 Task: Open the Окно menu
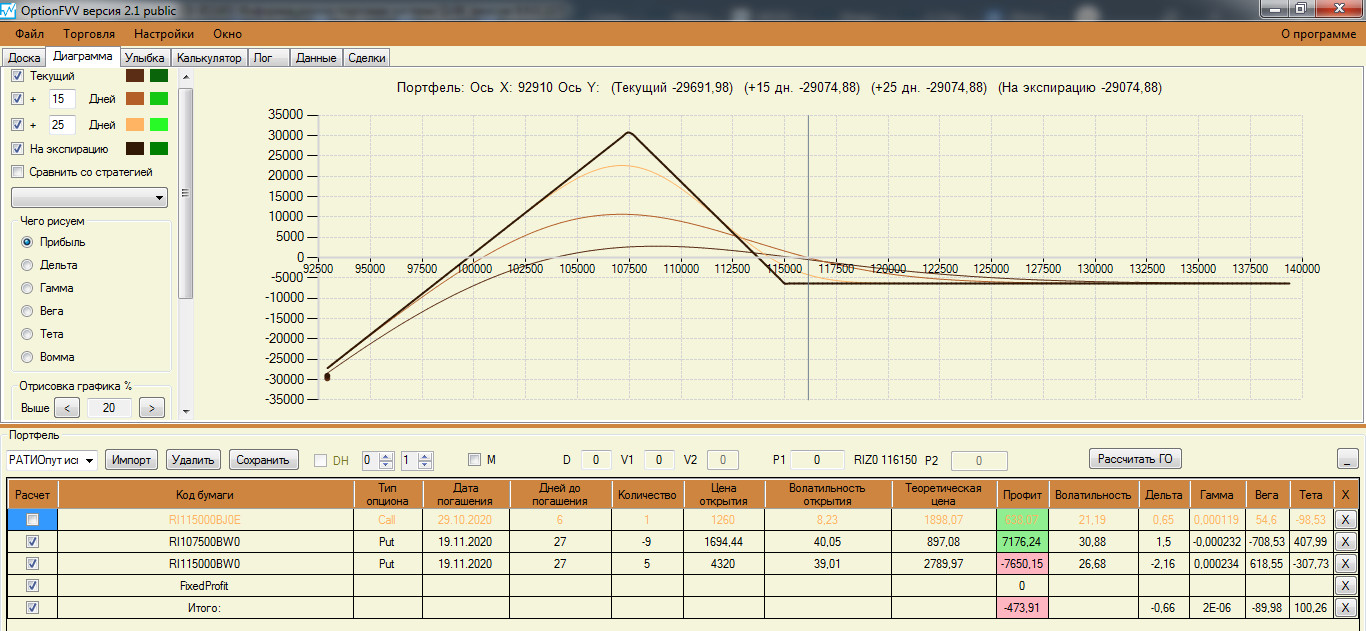(227, 34)
